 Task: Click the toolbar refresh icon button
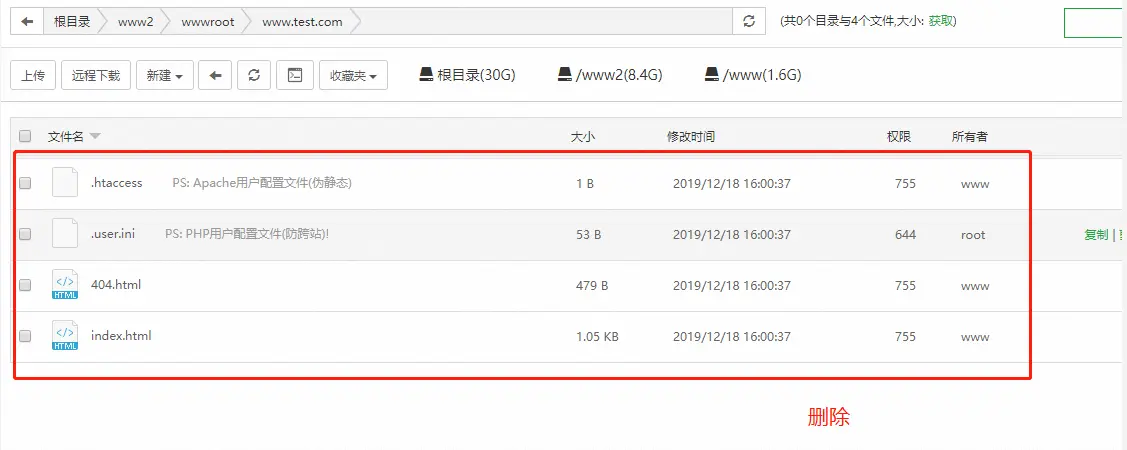click(254, 75)
